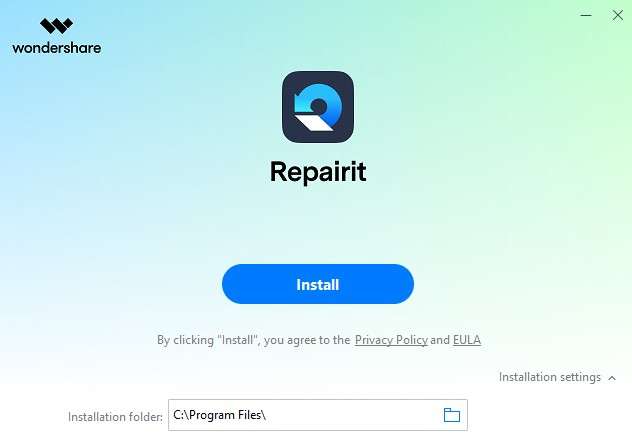Minimize the installer window
This screenshot has height=436, width=632.
coord(586,15)
